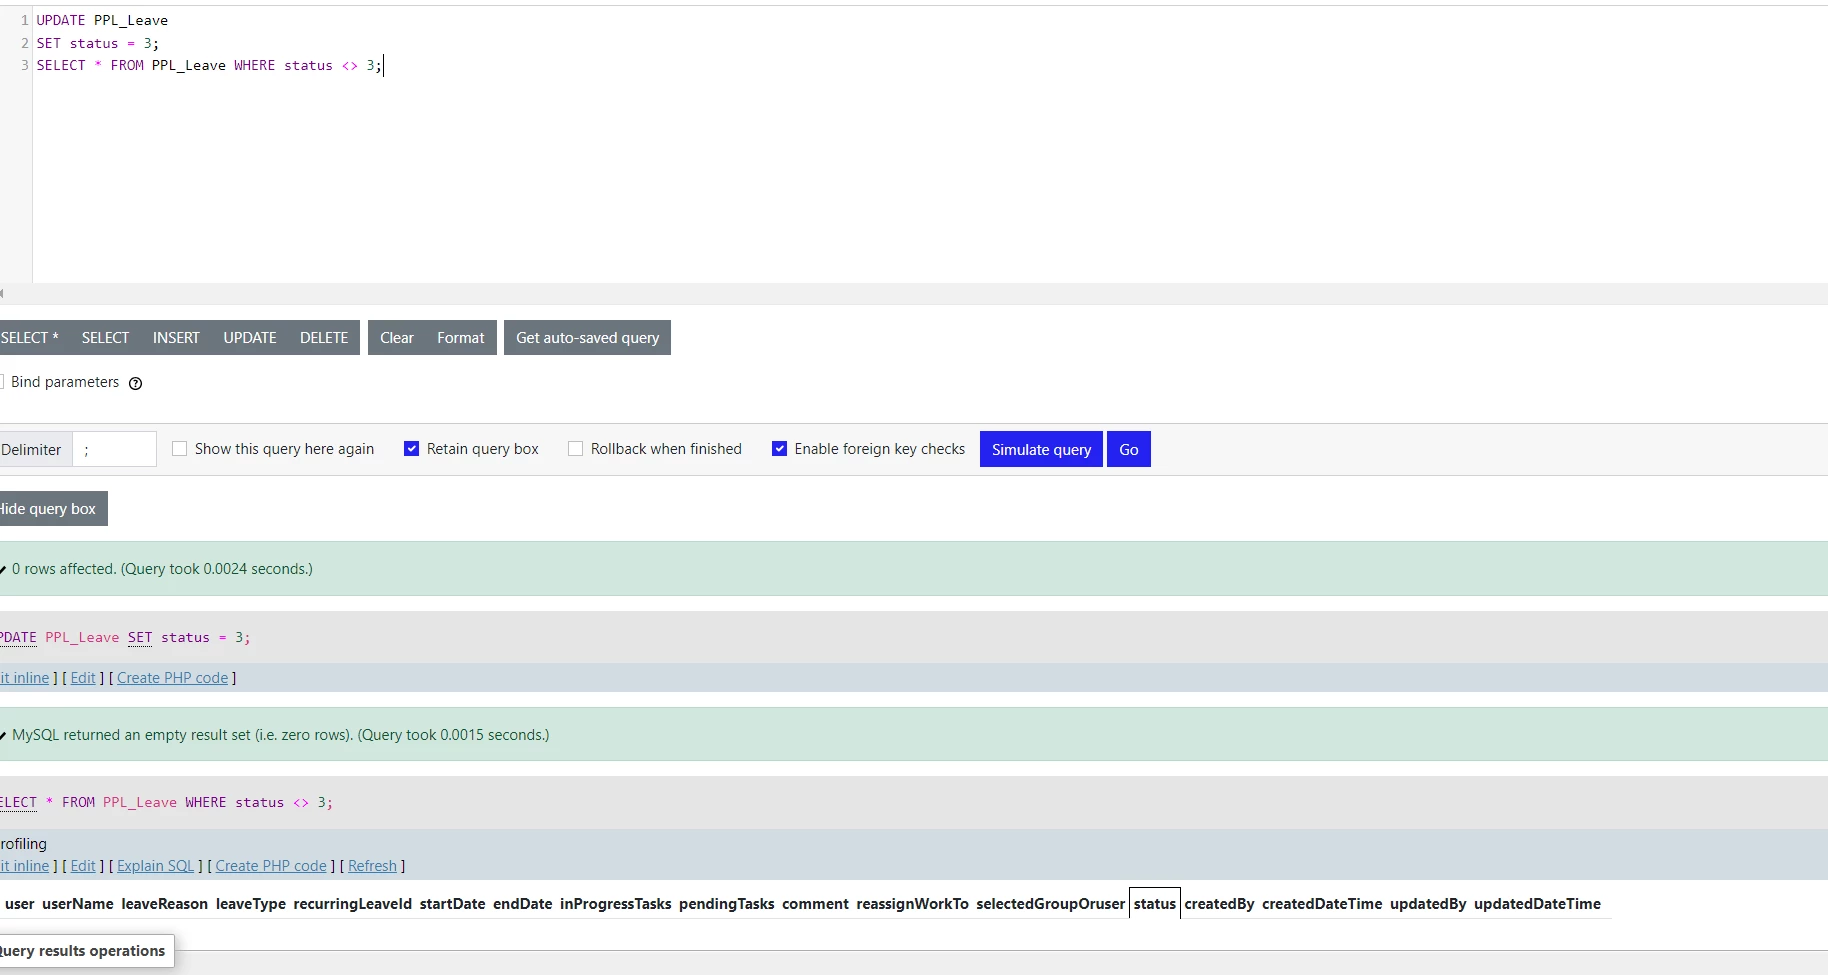Insert a DELETE query template
1828x975 pixels.
pyautogui.click(x=324, y=338)
